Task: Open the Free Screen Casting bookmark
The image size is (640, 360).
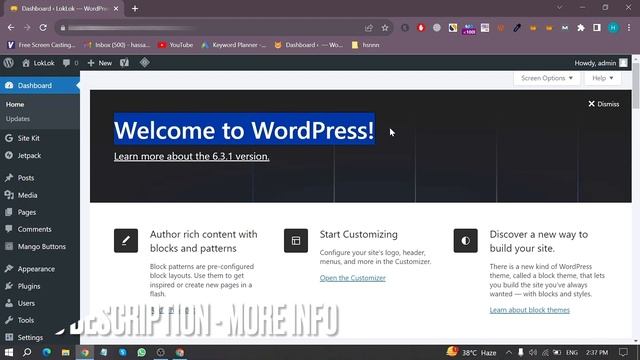Action: [42, 45]
